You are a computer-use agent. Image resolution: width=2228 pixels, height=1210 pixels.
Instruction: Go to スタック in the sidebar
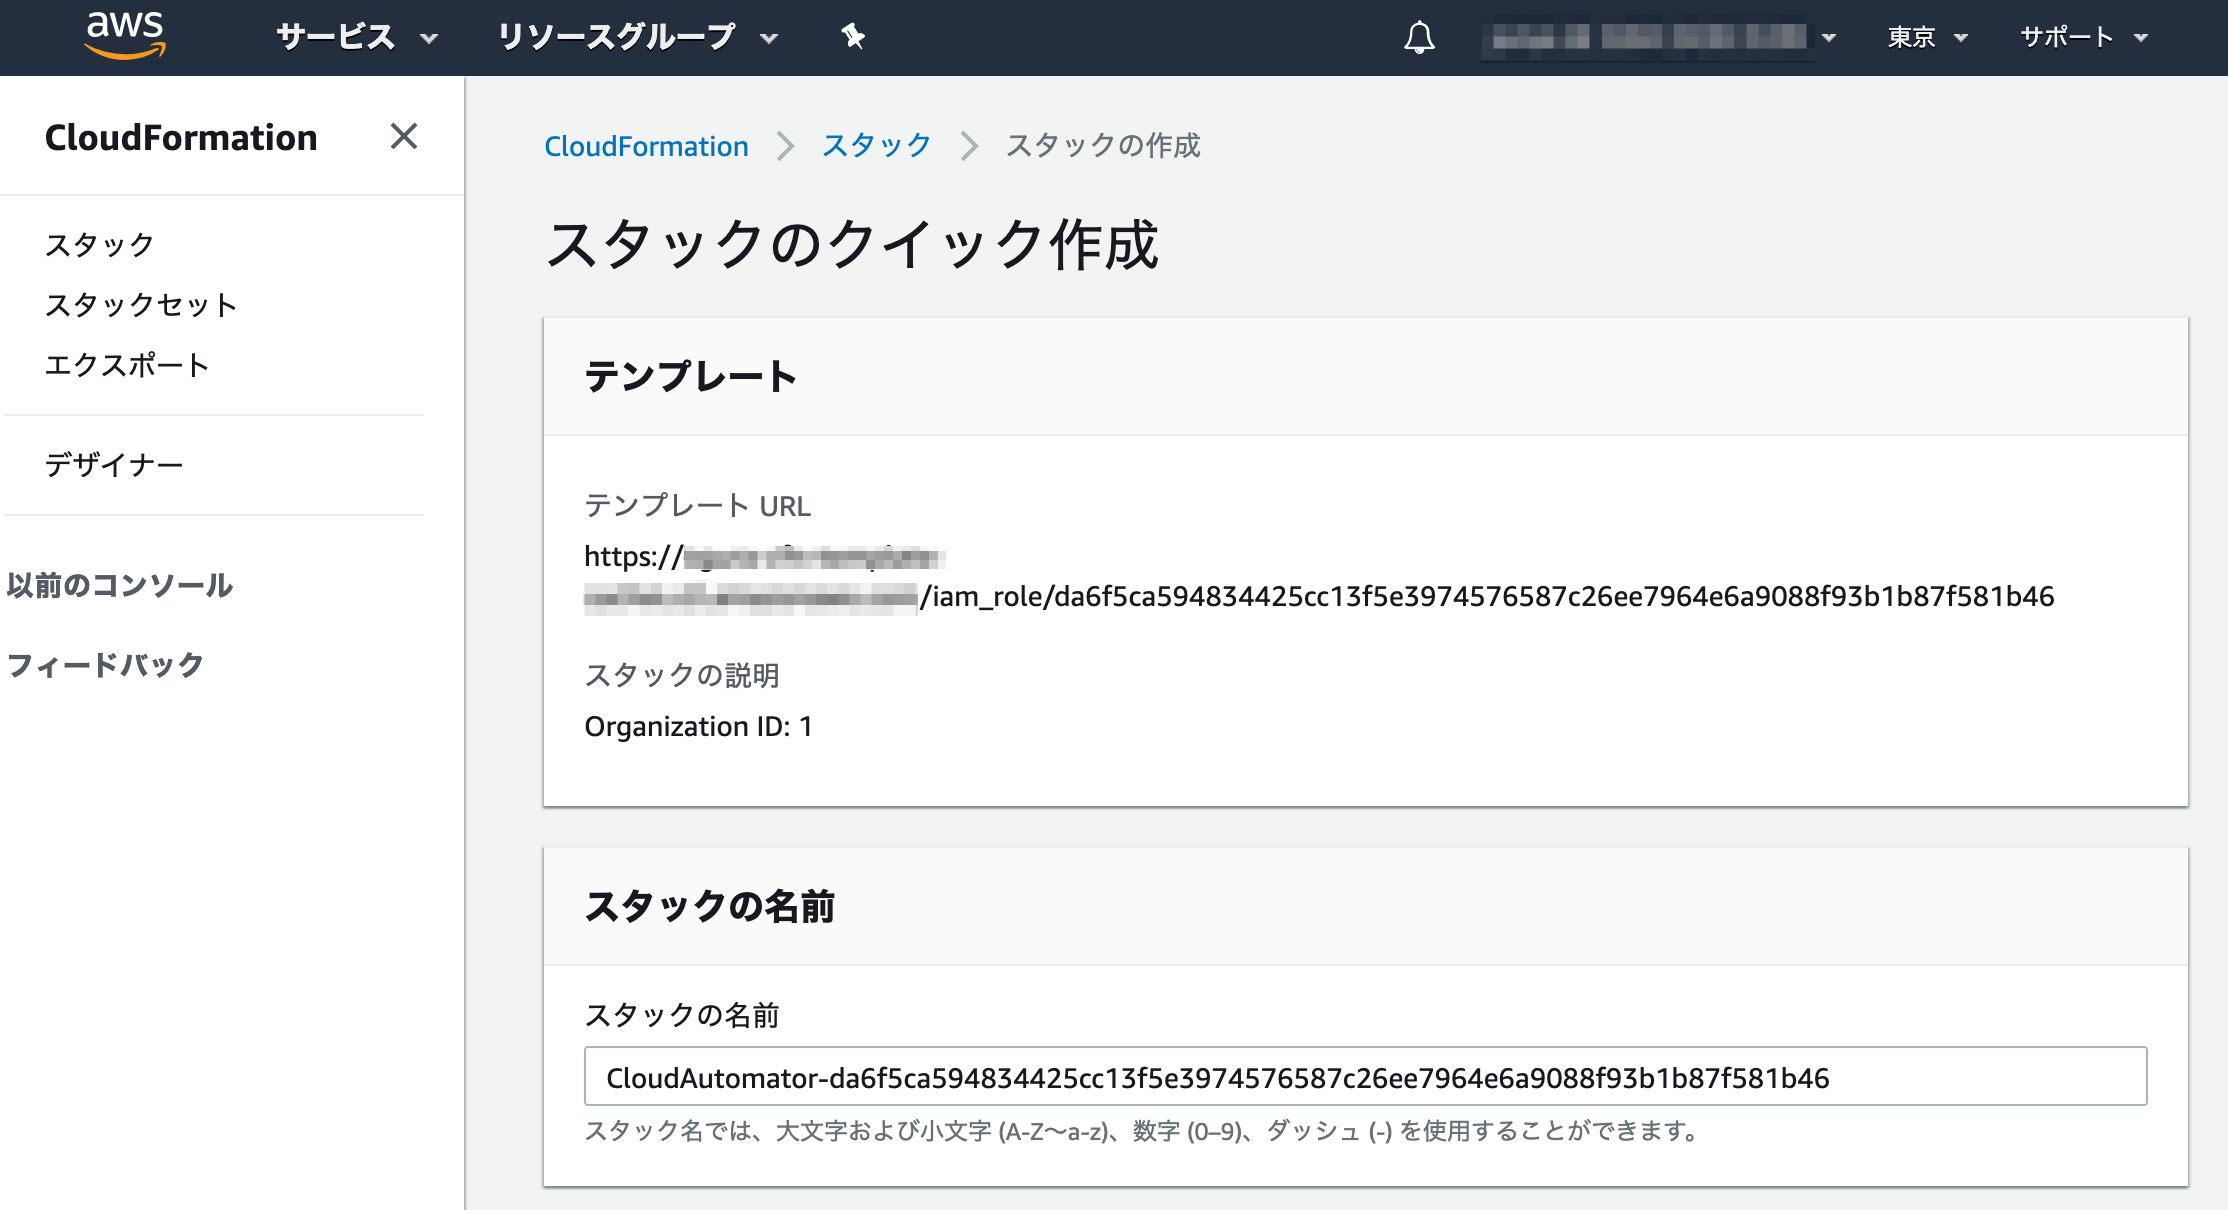[x=99, y=245]
